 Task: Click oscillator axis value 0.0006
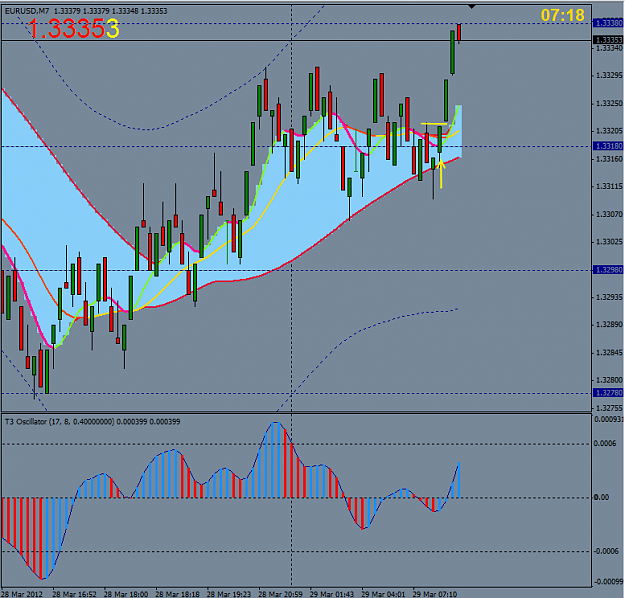coord(605,444)
